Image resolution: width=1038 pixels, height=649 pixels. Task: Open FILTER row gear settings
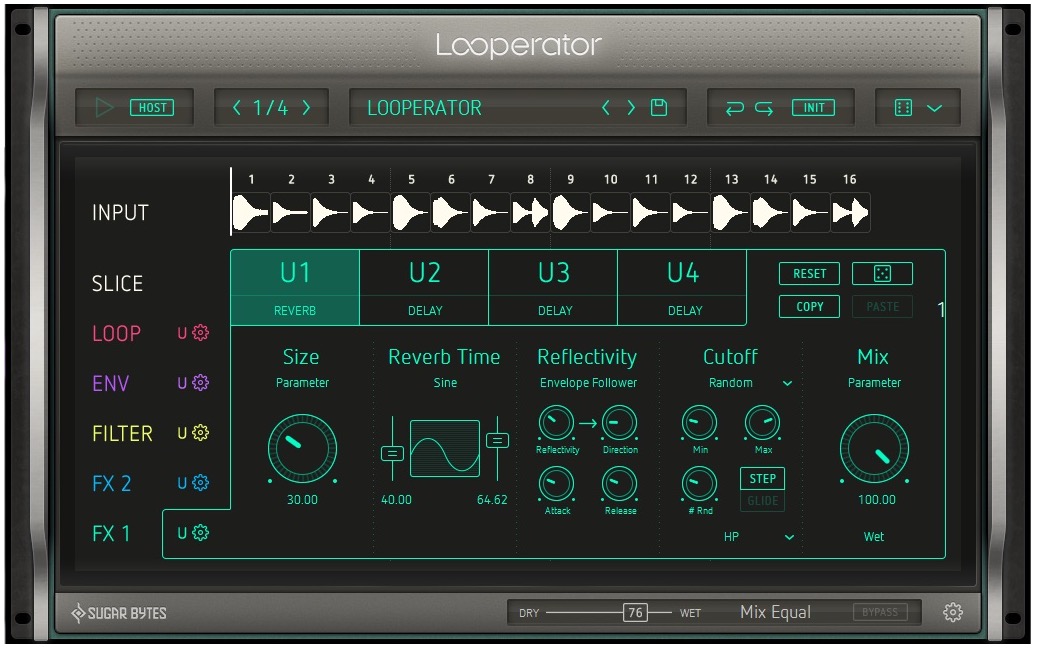pyautogui.click(x=201, y=432)
